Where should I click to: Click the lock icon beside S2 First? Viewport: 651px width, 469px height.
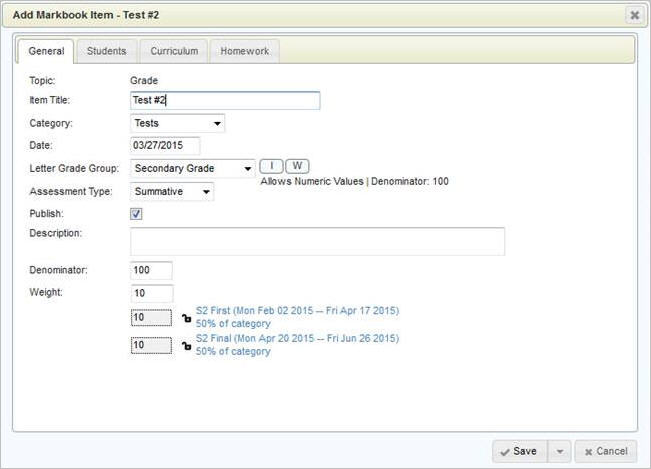point(186,318)
